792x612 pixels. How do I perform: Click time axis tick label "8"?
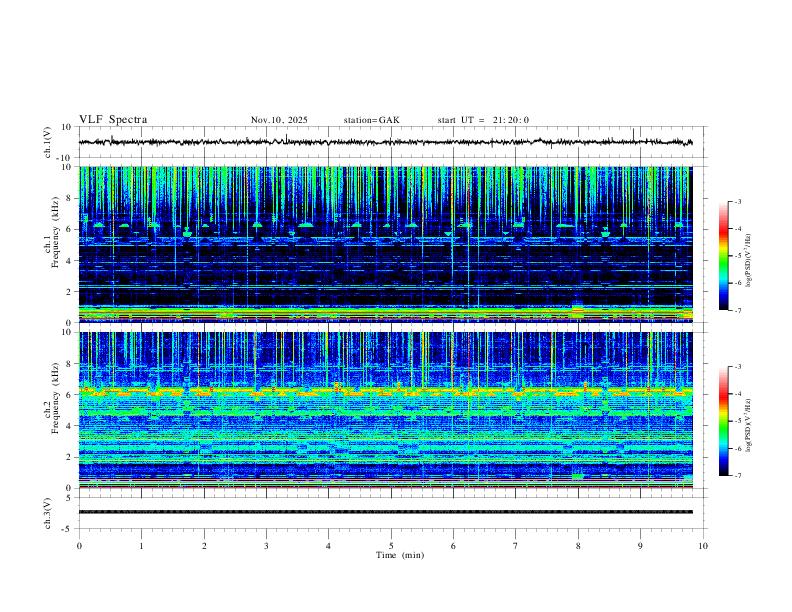click(578, 546)
